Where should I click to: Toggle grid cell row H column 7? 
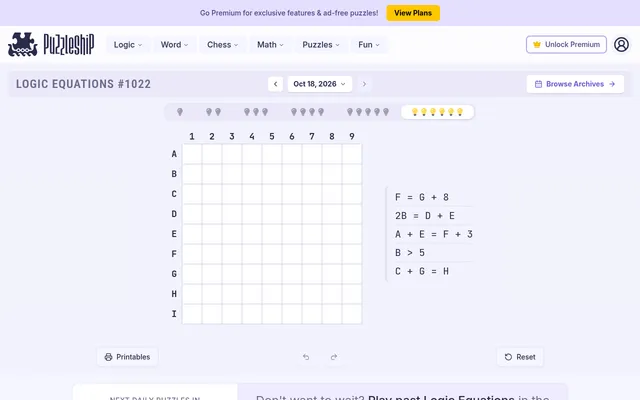[312, 294]
